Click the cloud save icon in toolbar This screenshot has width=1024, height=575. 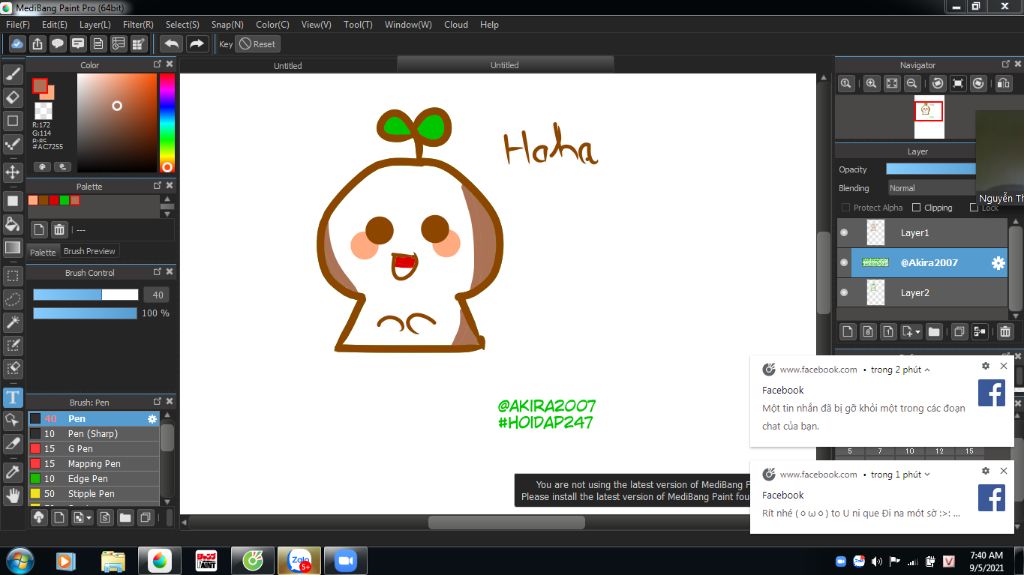pos(17,44)
